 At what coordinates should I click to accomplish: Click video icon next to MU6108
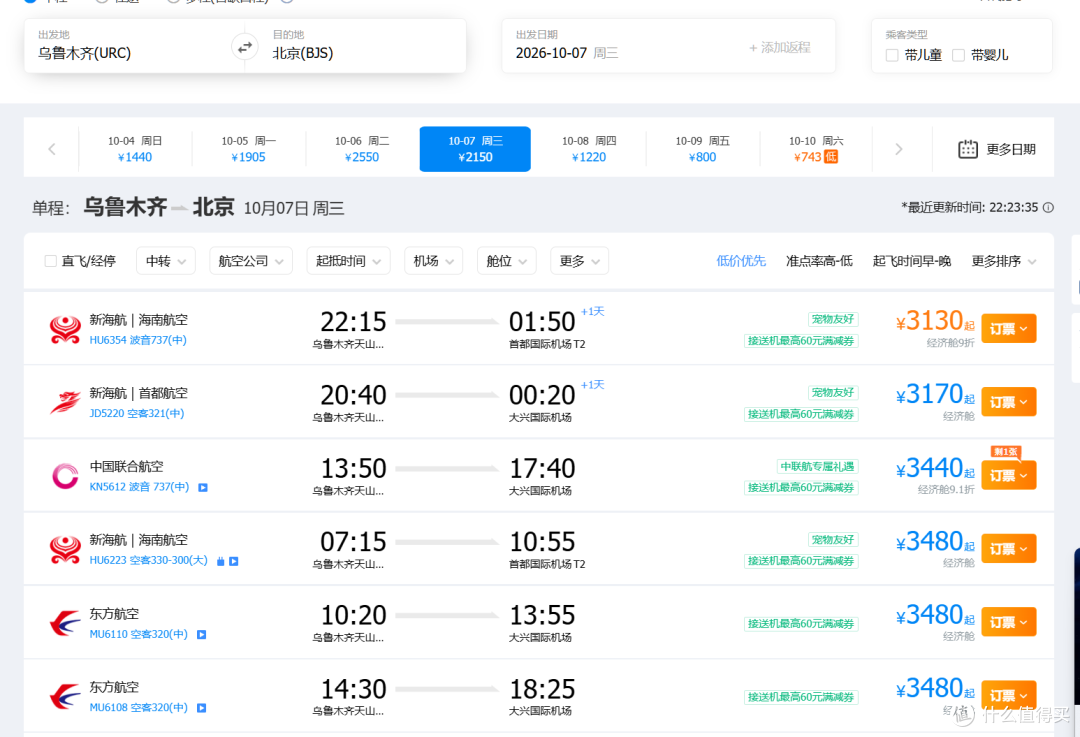click(202, 707)
